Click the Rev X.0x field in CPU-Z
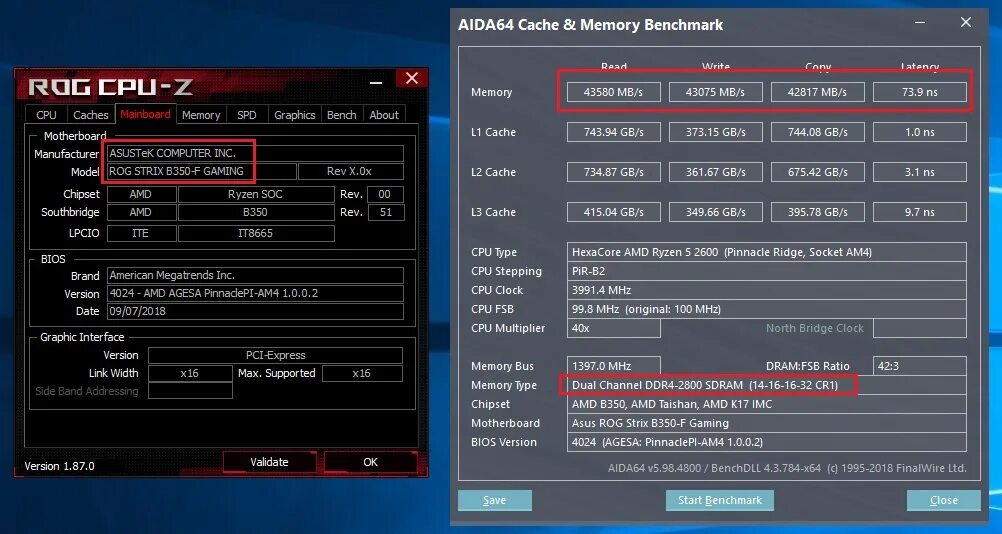Image resolution: width=1002 pixels, height=534 pixels. [351, 171]
